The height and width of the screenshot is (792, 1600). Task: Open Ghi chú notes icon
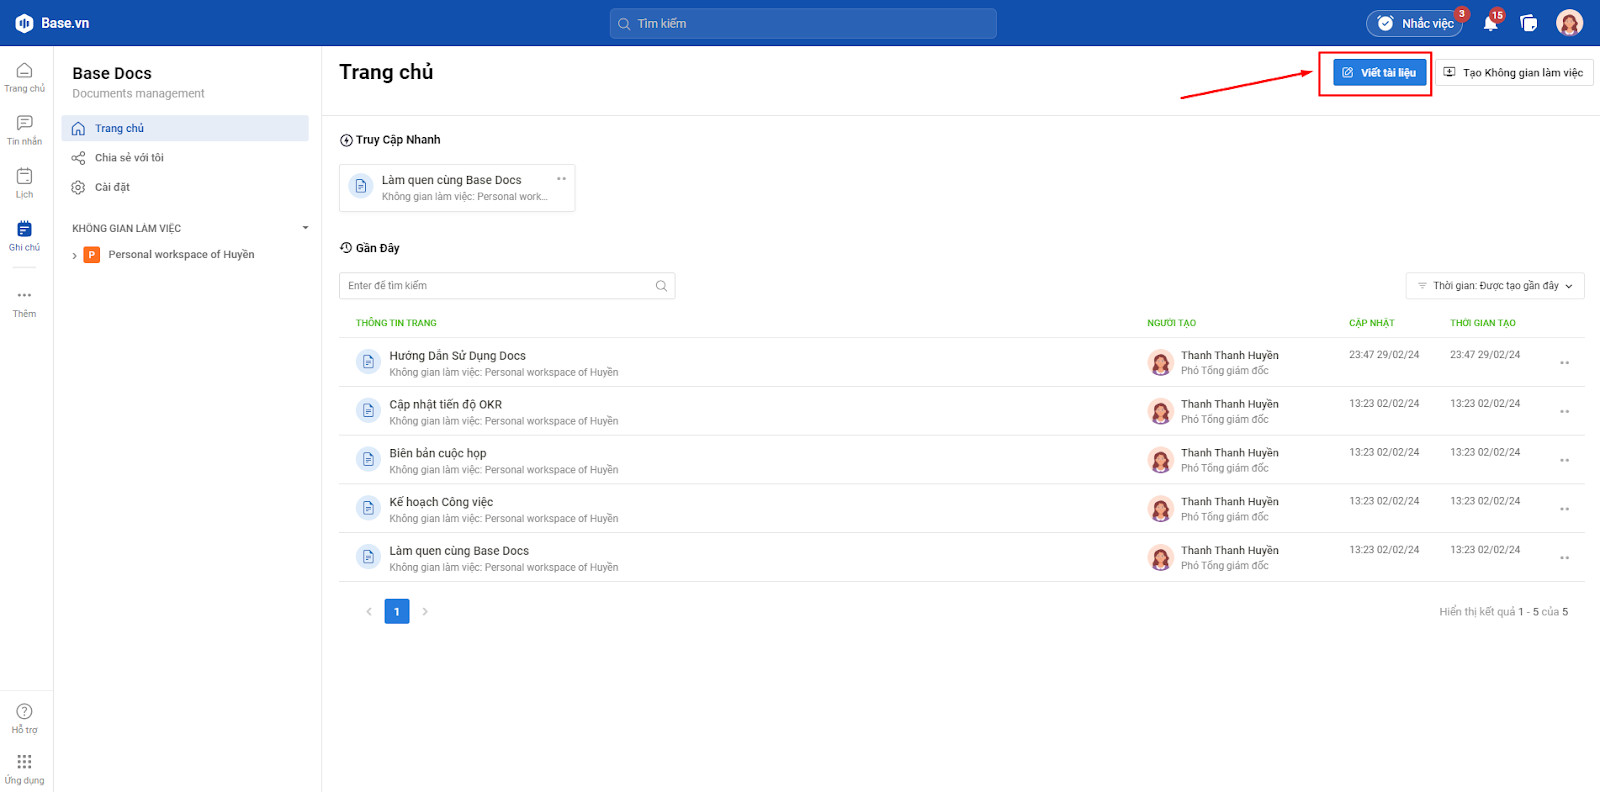tap(24, 229)
